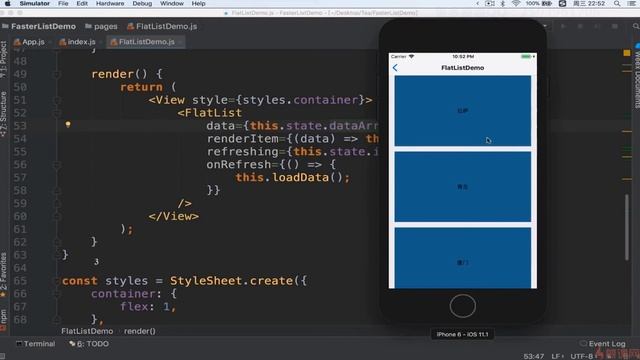This screenshot has height=360, width=640.
Task: Collapse the FlatList tag fold marker
Action: (57, 113)
